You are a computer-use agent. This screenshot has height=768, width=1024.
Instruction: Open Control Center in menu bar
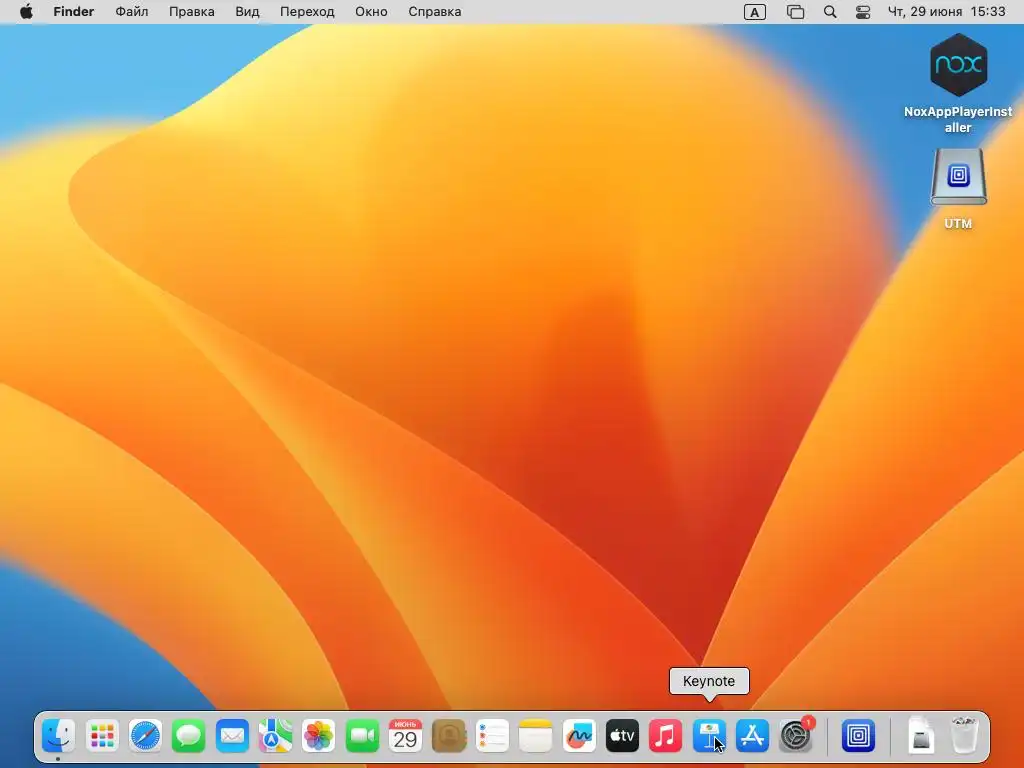(863, 12)
